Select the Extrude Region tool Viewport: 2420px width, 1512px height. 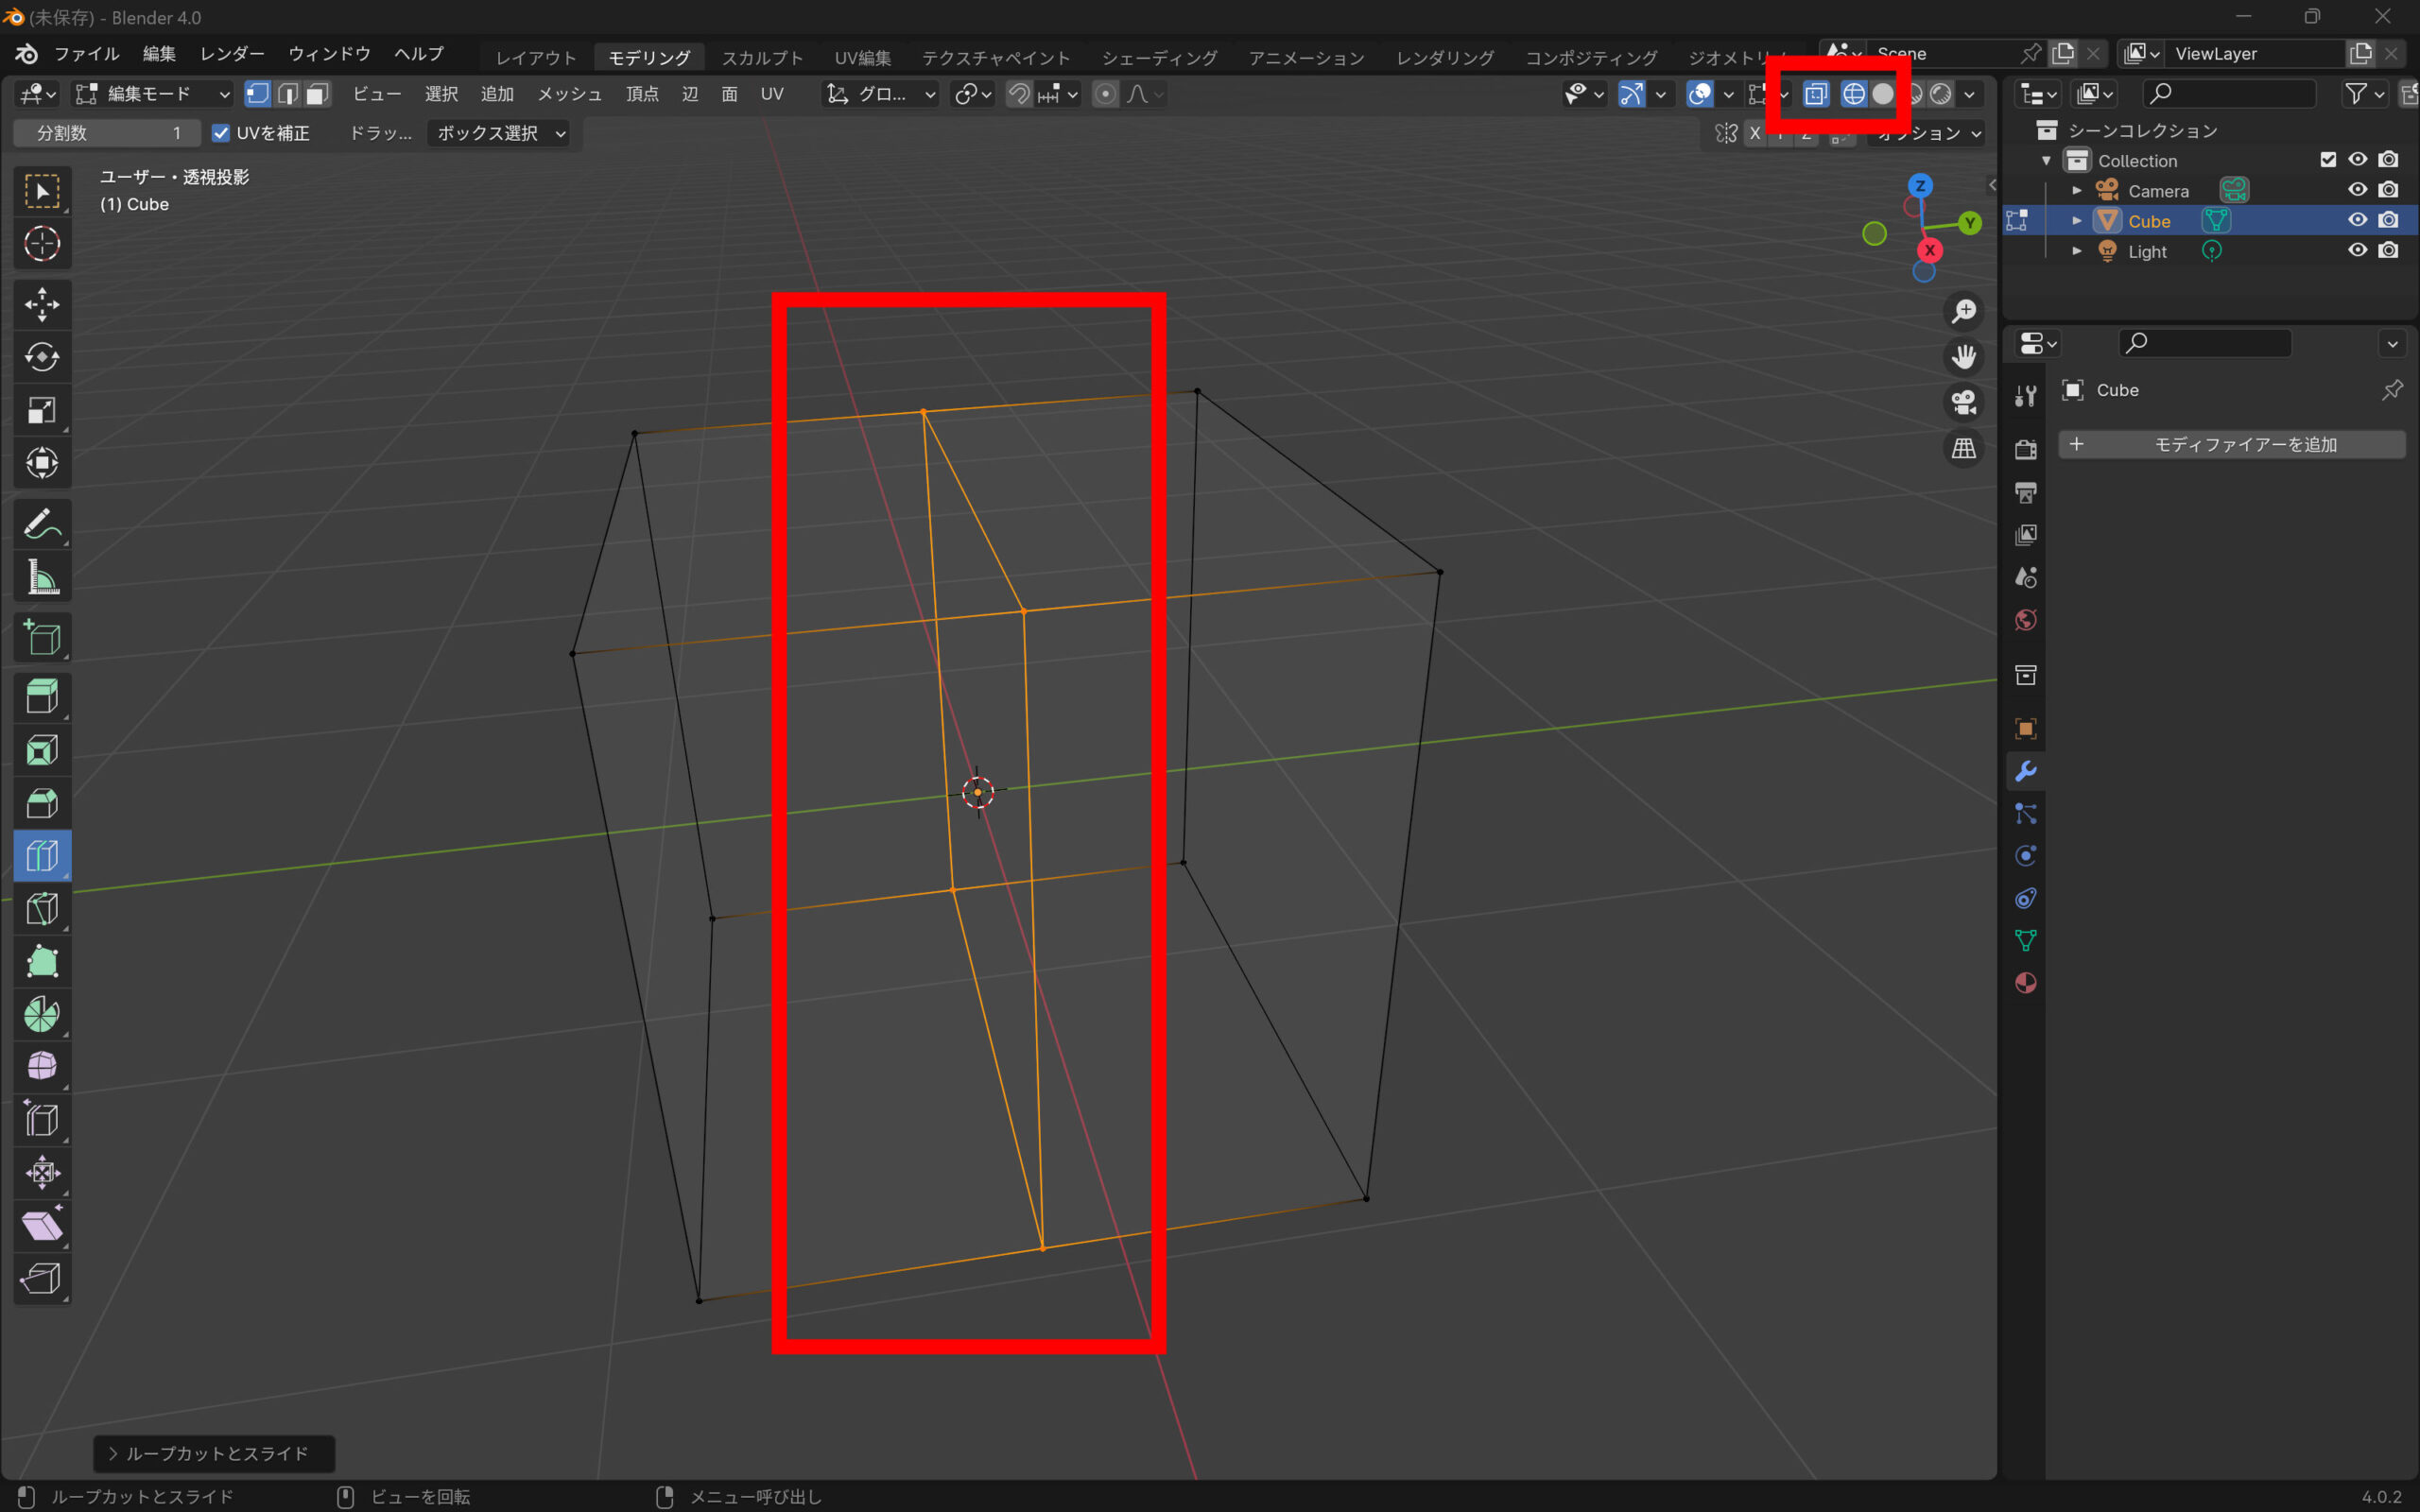pyautogui.click(x=42, y=696)
